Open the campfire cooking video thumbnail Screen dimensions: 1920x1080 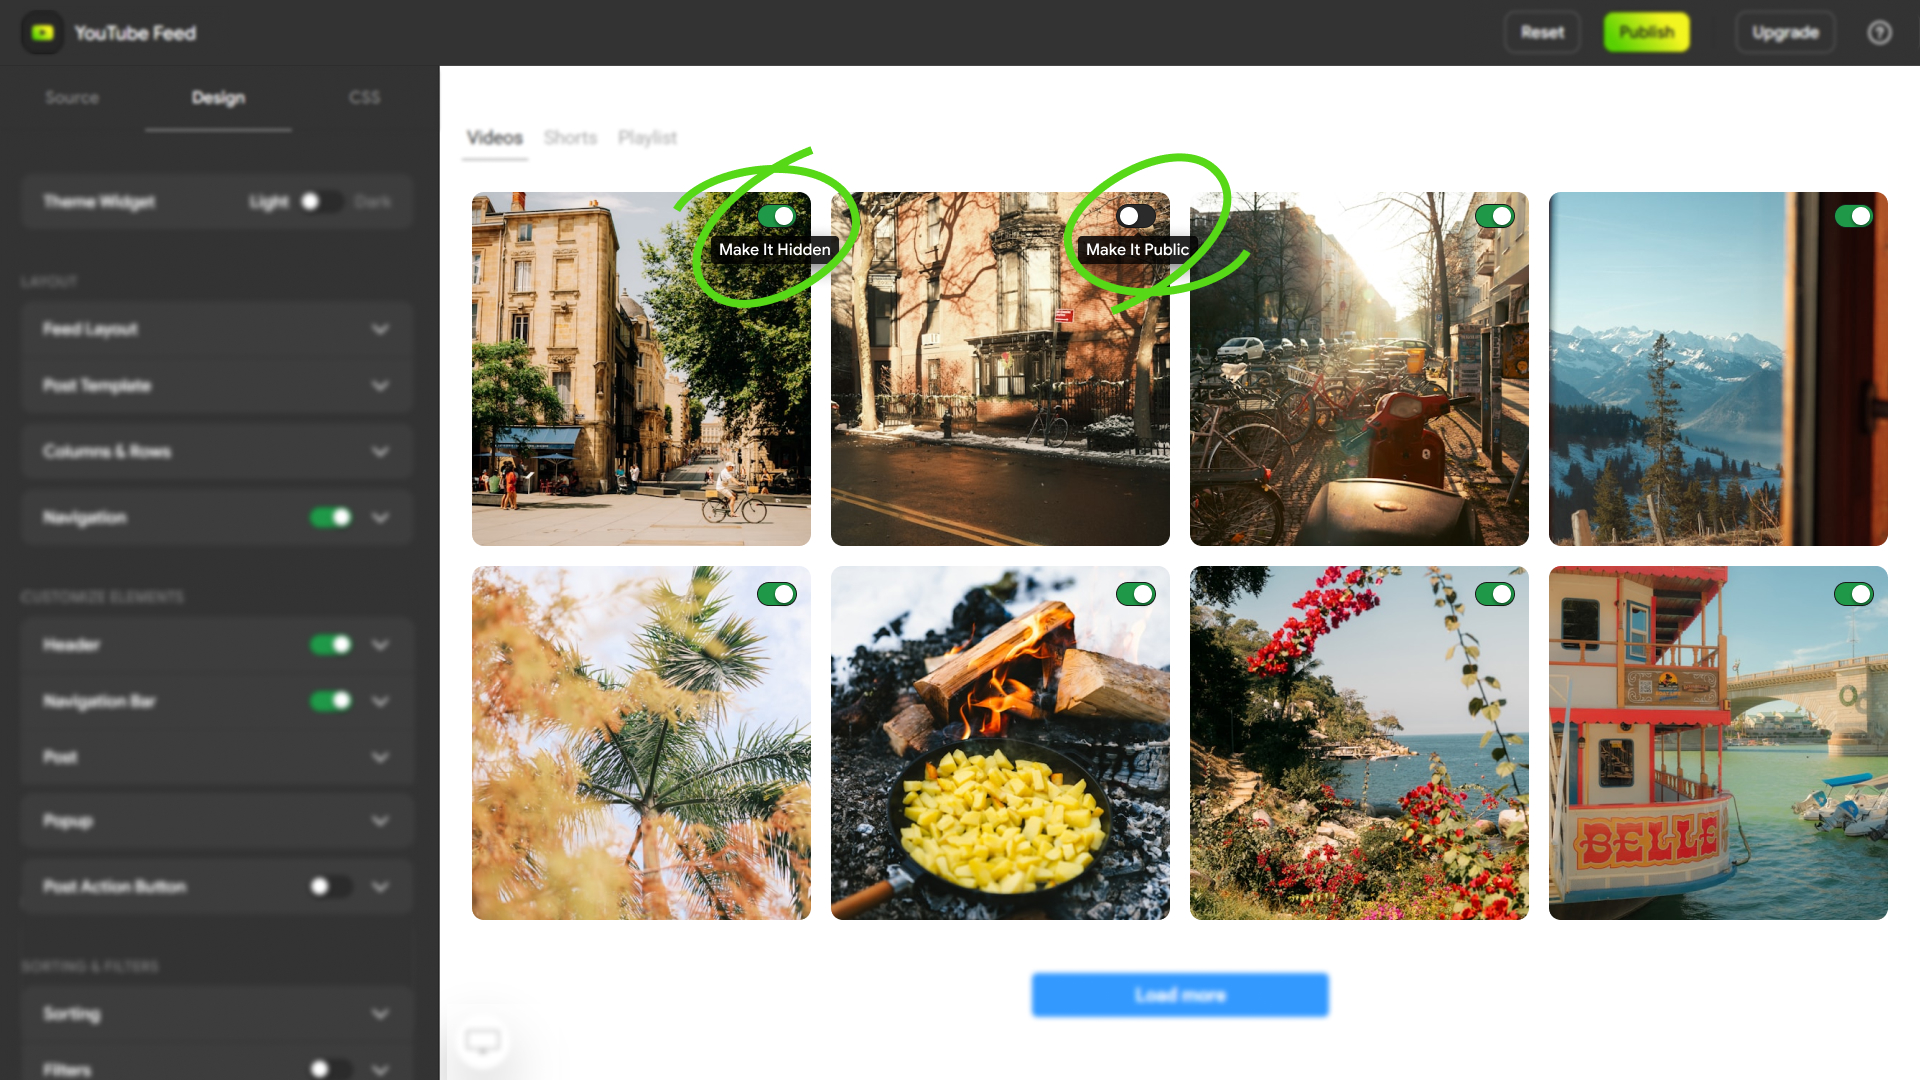(x=1000, y=742)
